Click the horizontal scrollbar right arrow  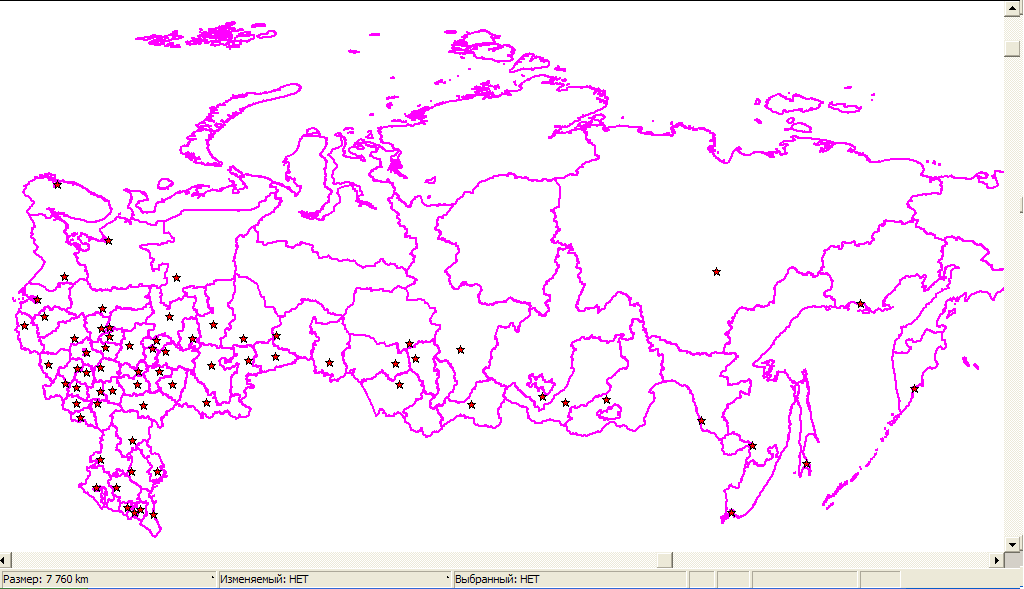pyautogui.click(x=997, y=560)
